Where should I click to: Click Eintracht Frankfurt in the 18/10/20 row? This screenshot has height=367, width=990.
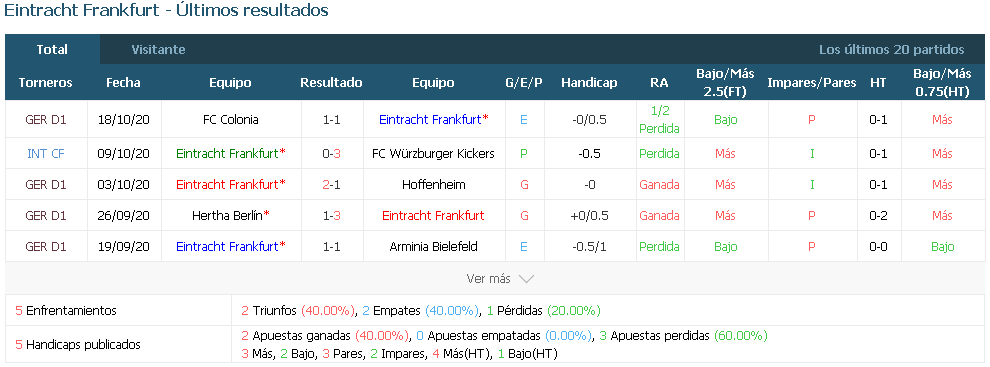[433, 119]
